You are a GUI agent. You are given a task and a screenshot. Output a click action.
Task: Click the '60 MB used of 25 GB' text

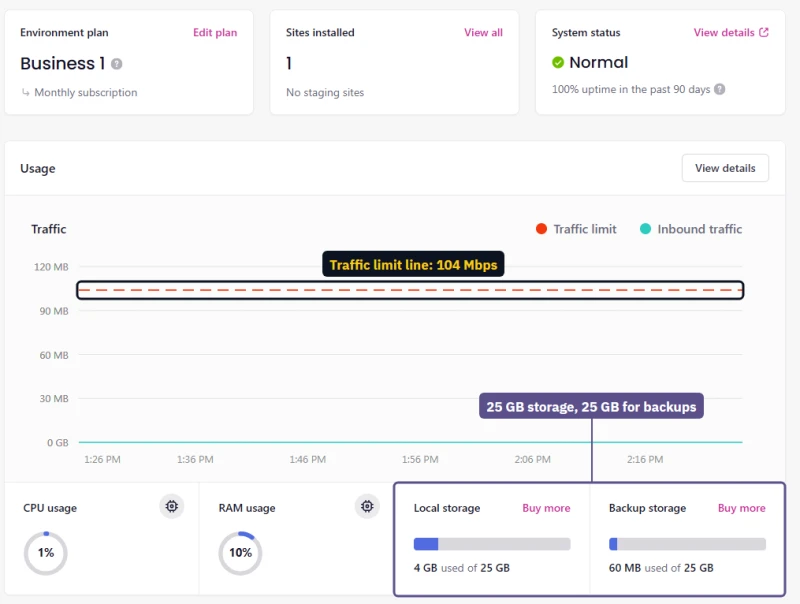click(x=661, y=568)
